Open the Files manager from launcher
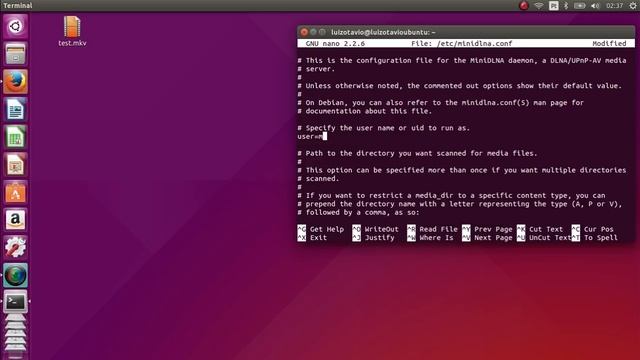The height and width of the screenshot is (360, 640). click(16, 54)
